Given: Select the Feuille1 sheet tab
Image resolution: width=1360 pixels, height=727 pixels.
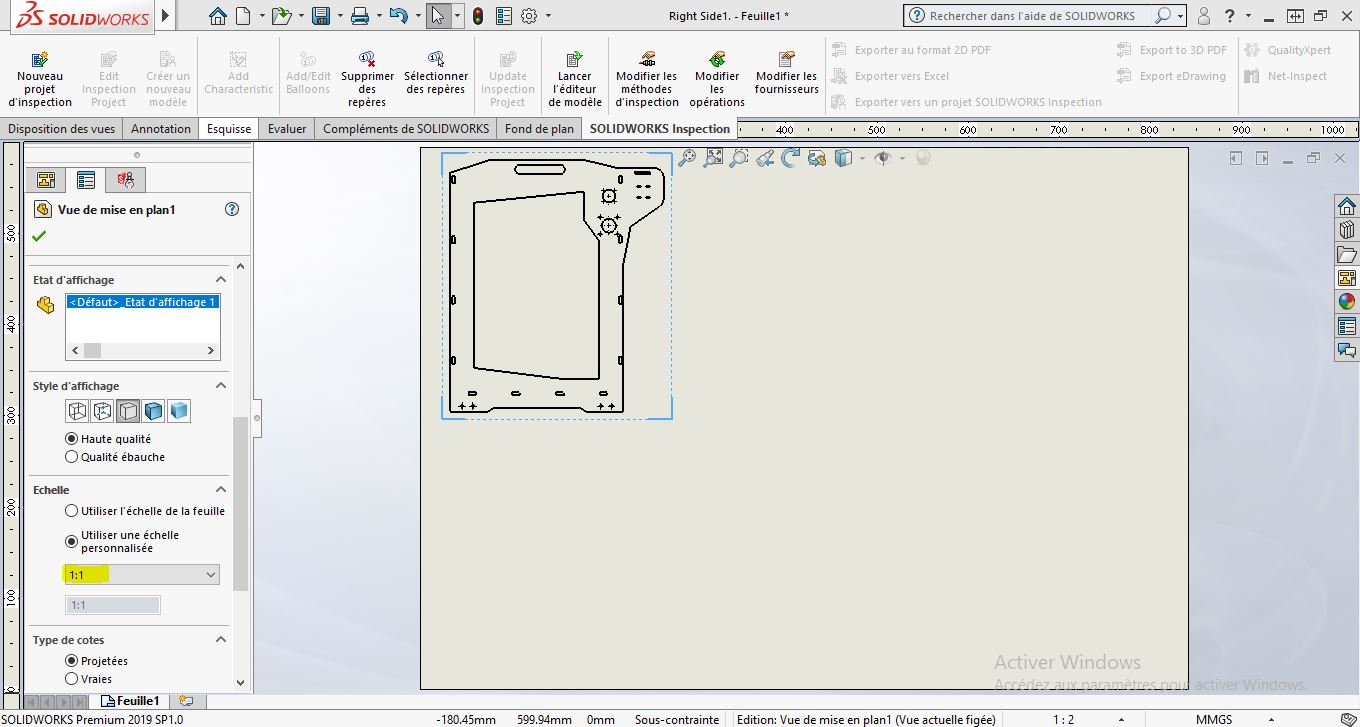Looking at the screenshot, I should coord(131,701).
